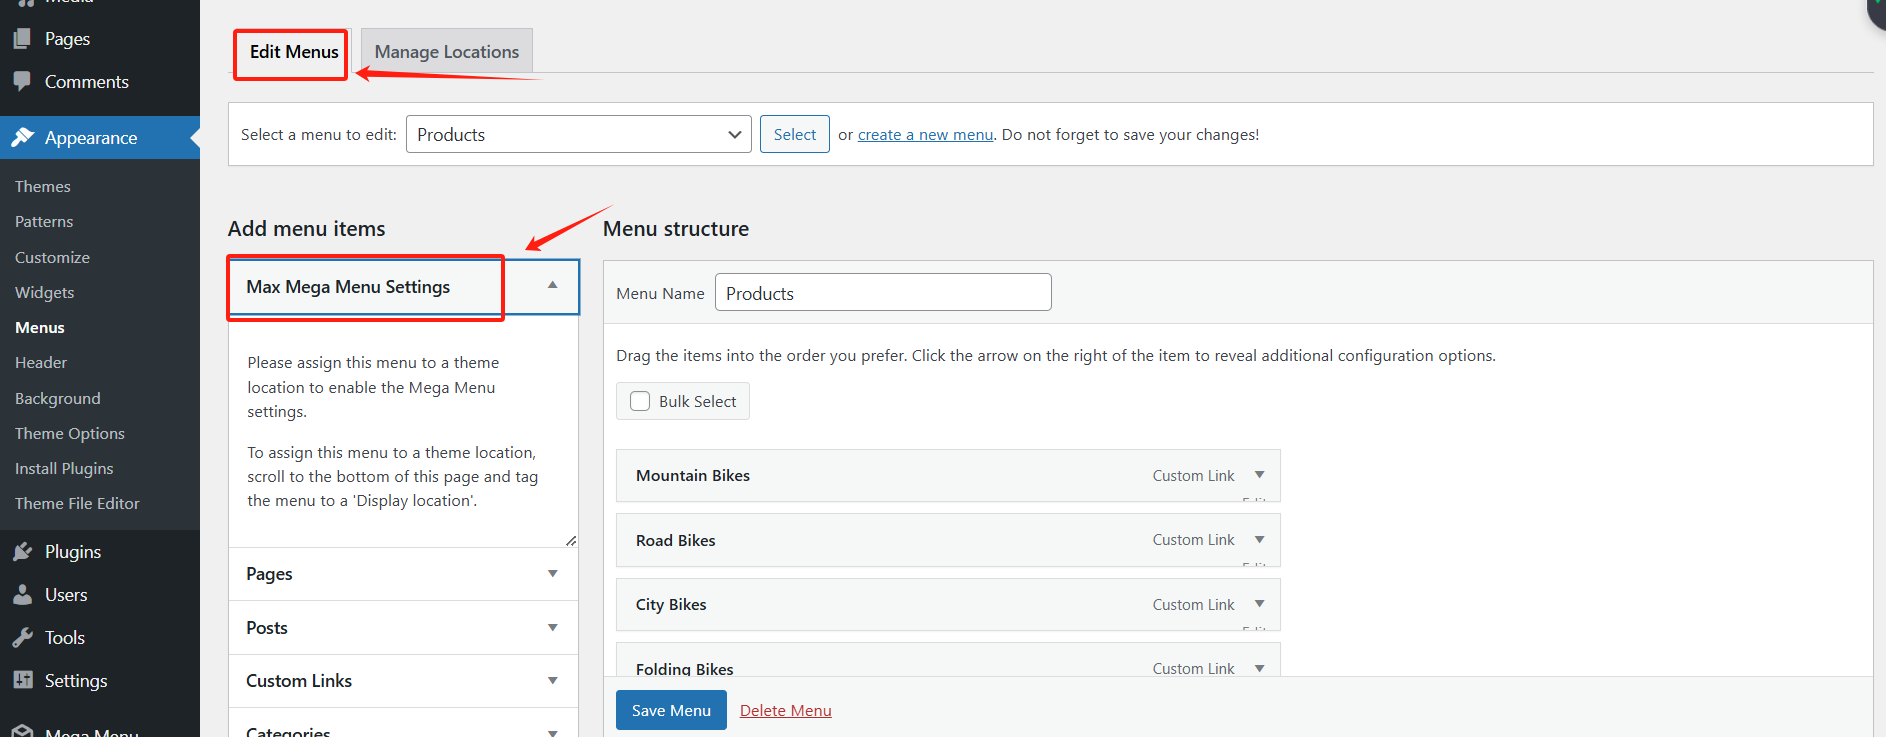The height and width of the screenshot is (737, 1886).
Task: Click into the Menu Name text field
Action: (883, 293)
